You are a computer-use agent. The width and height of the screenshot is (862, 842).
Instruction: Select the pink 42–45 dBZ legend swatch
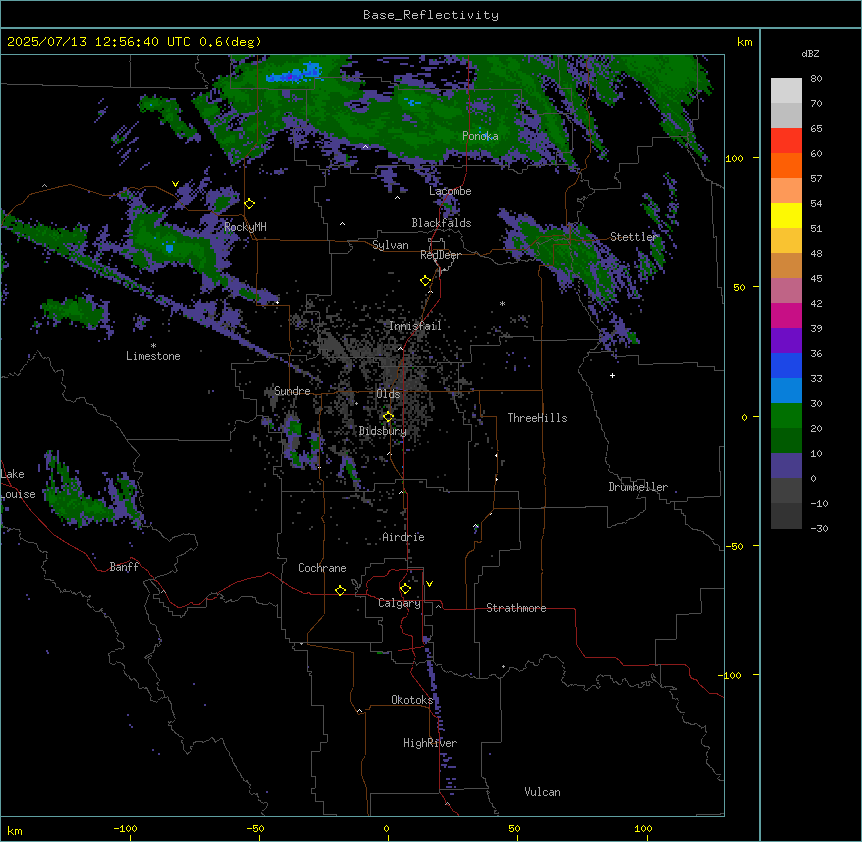pyautogui.click(x=786, y=291)
